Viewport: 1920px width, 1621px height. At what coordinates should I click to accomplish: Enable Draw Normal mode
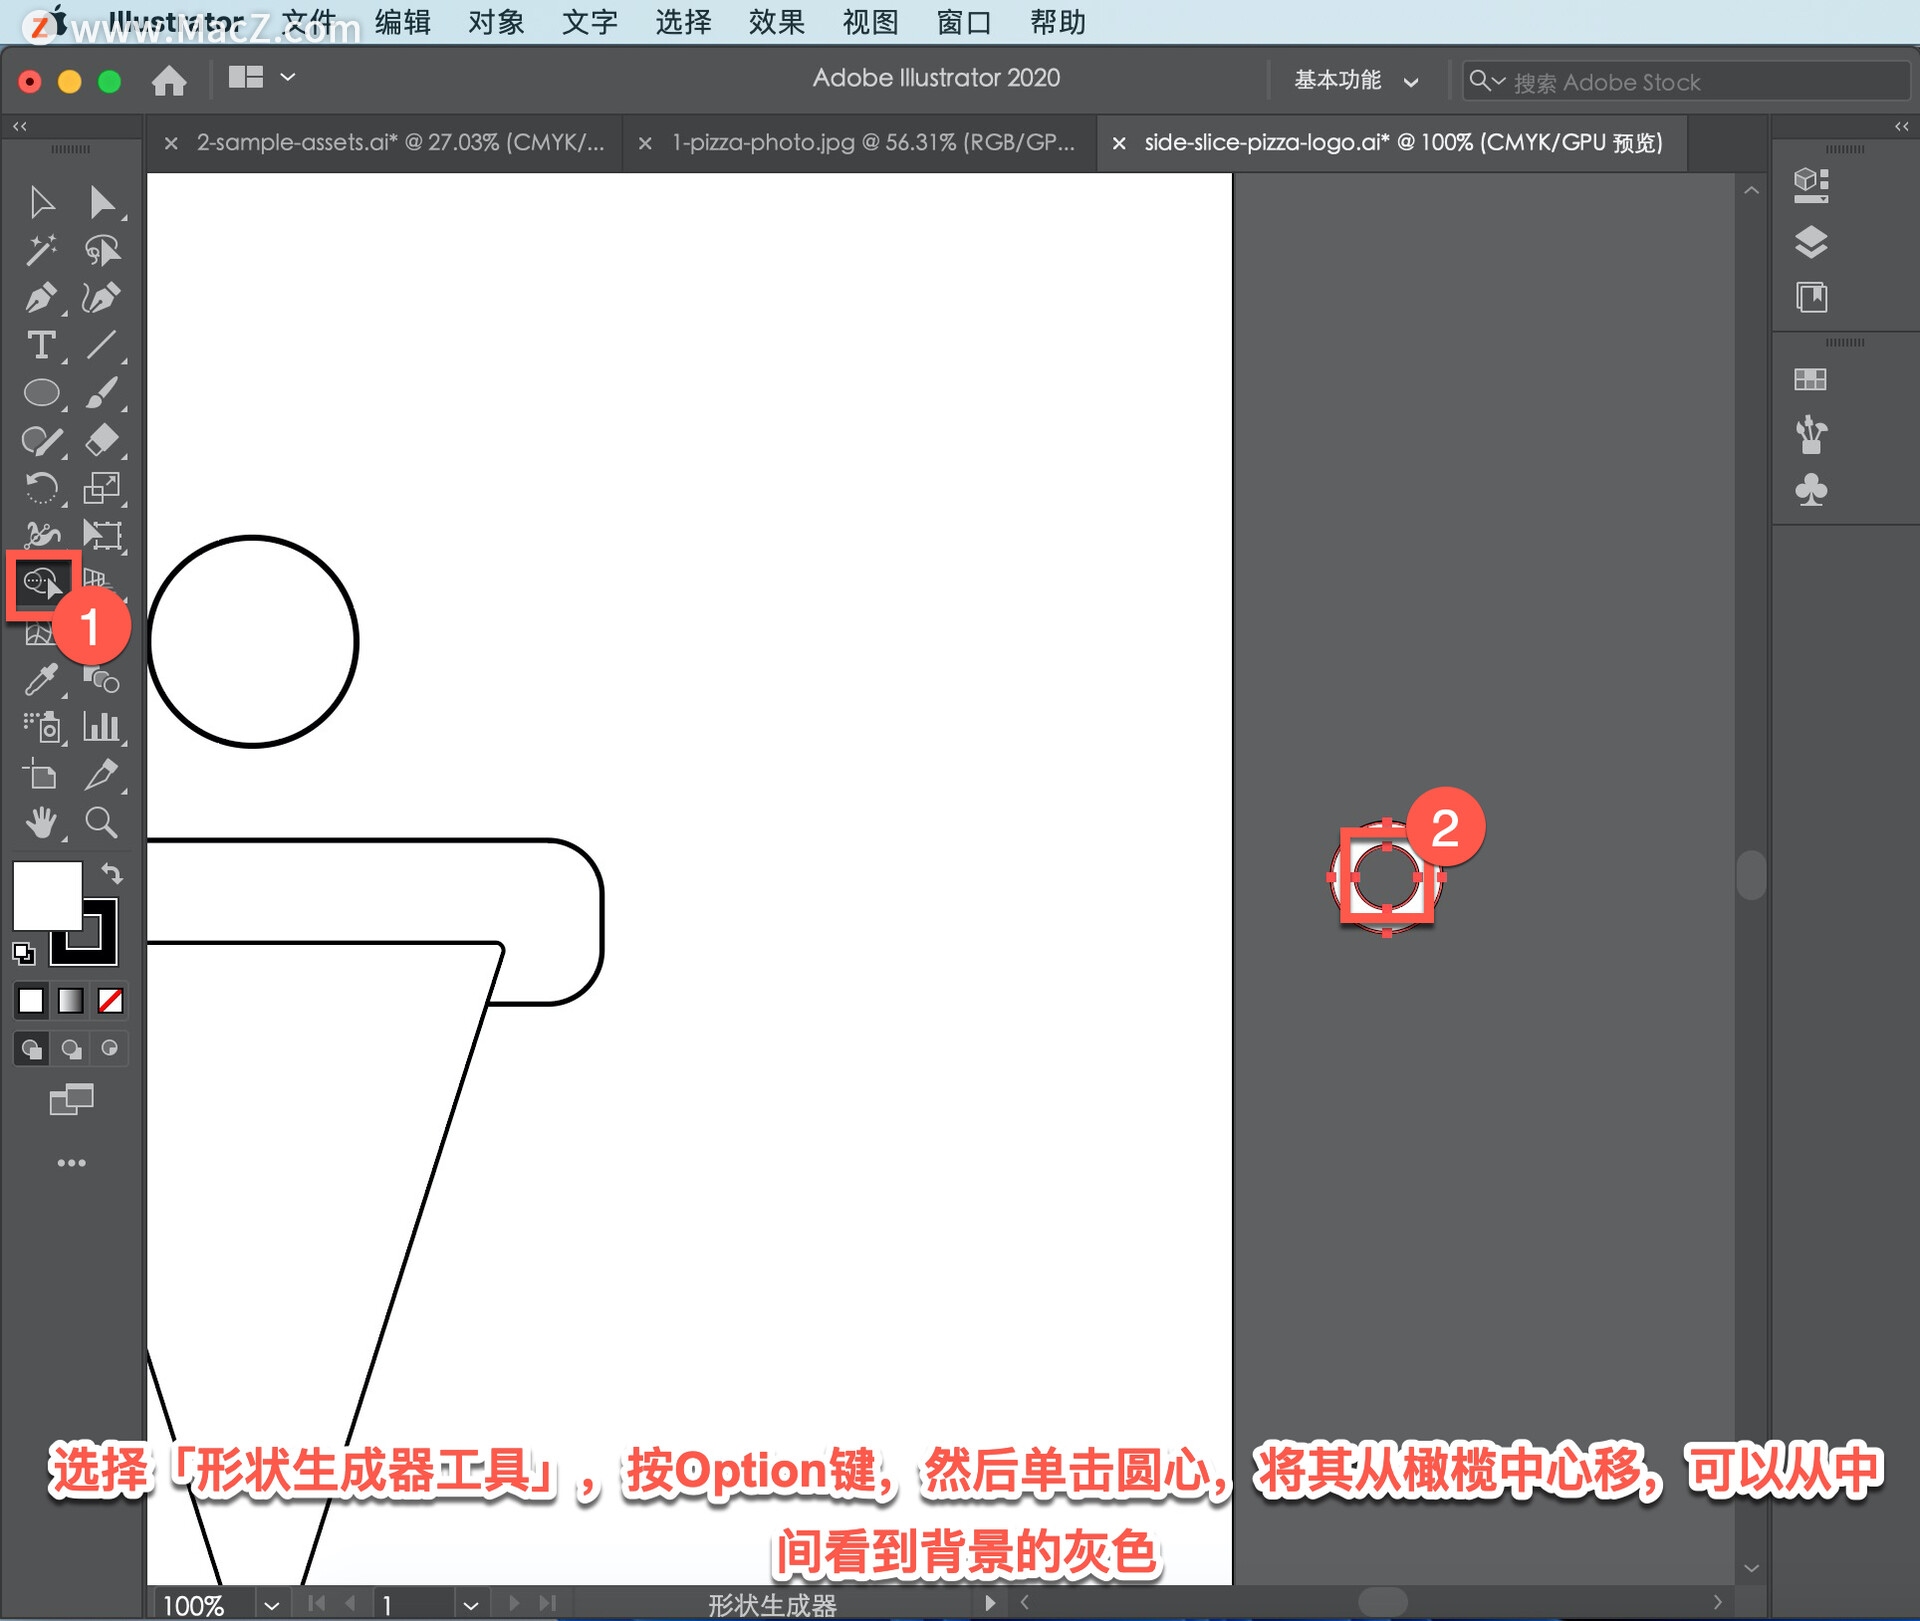(31, 1049)
